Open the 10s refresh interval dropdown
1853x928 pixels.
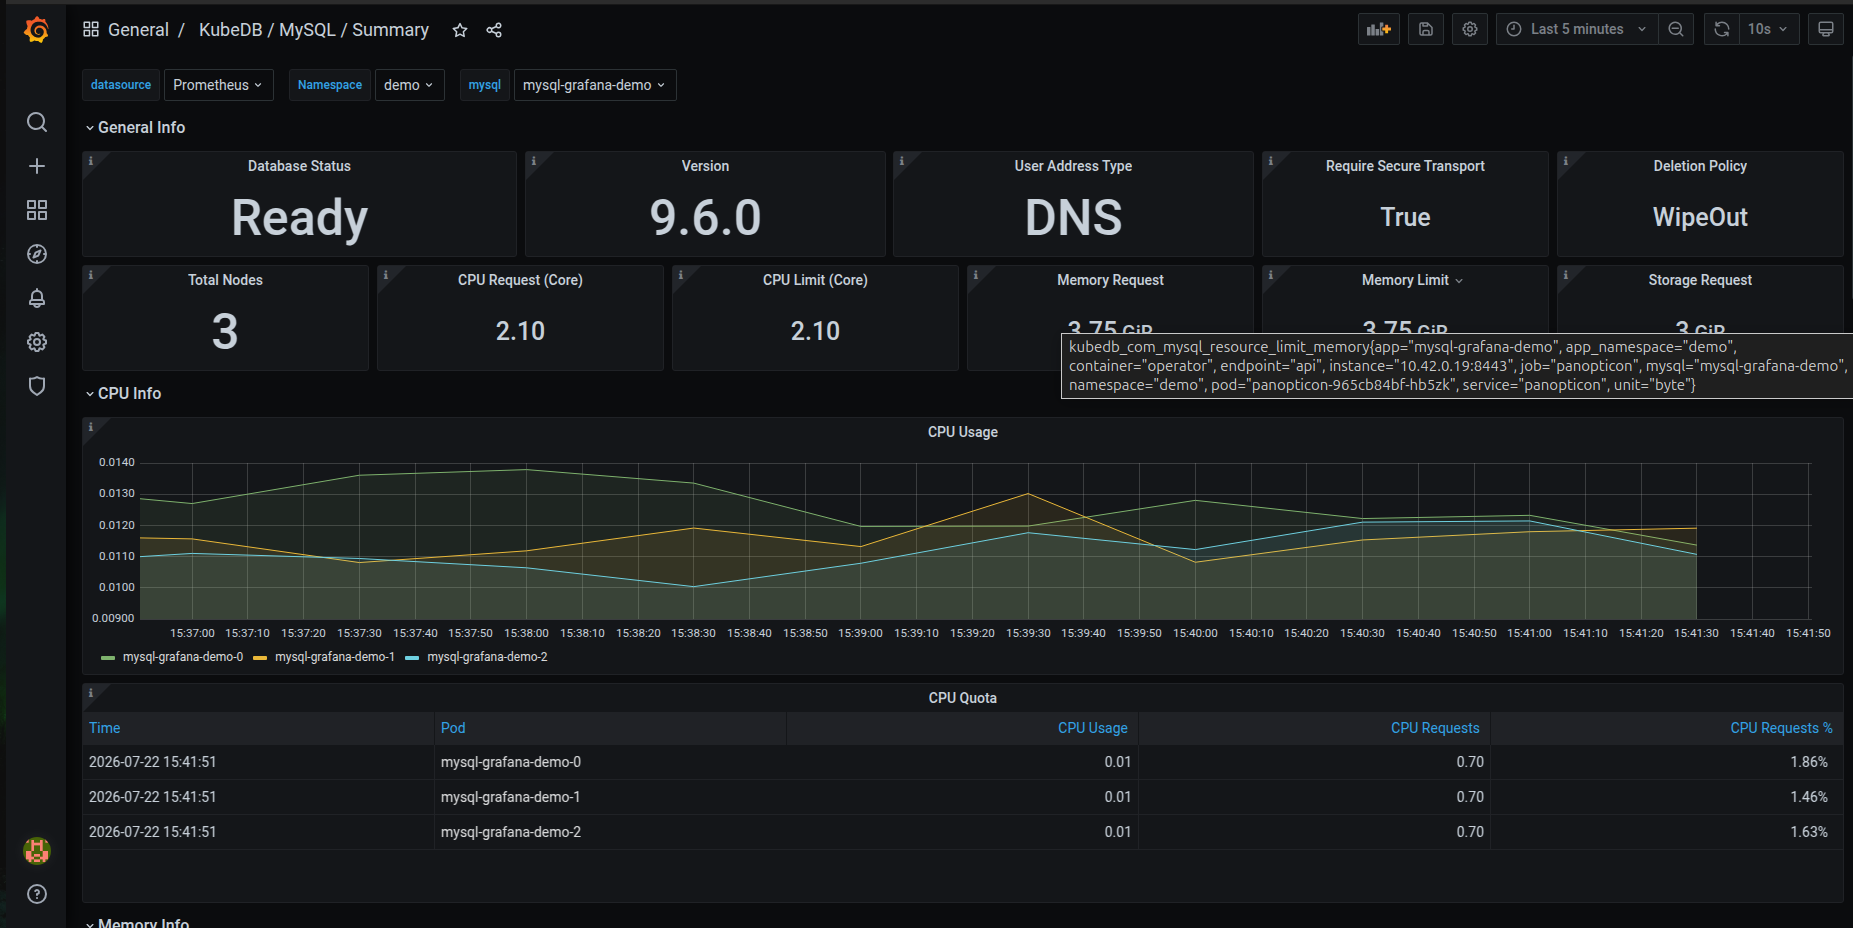(1769, 29)
